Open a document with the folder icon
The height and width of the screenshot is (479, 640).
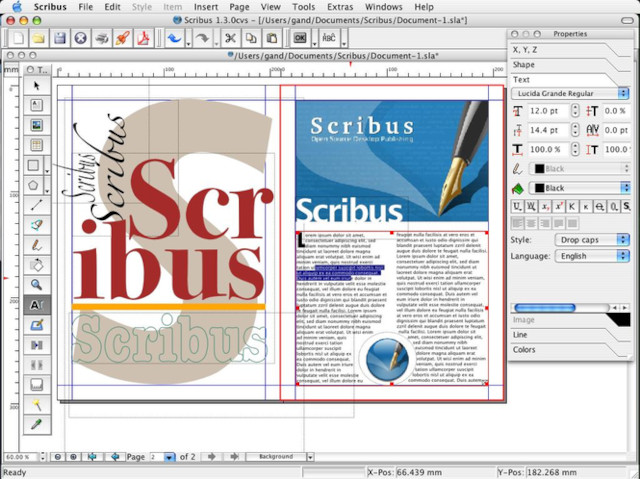(39, 38)
